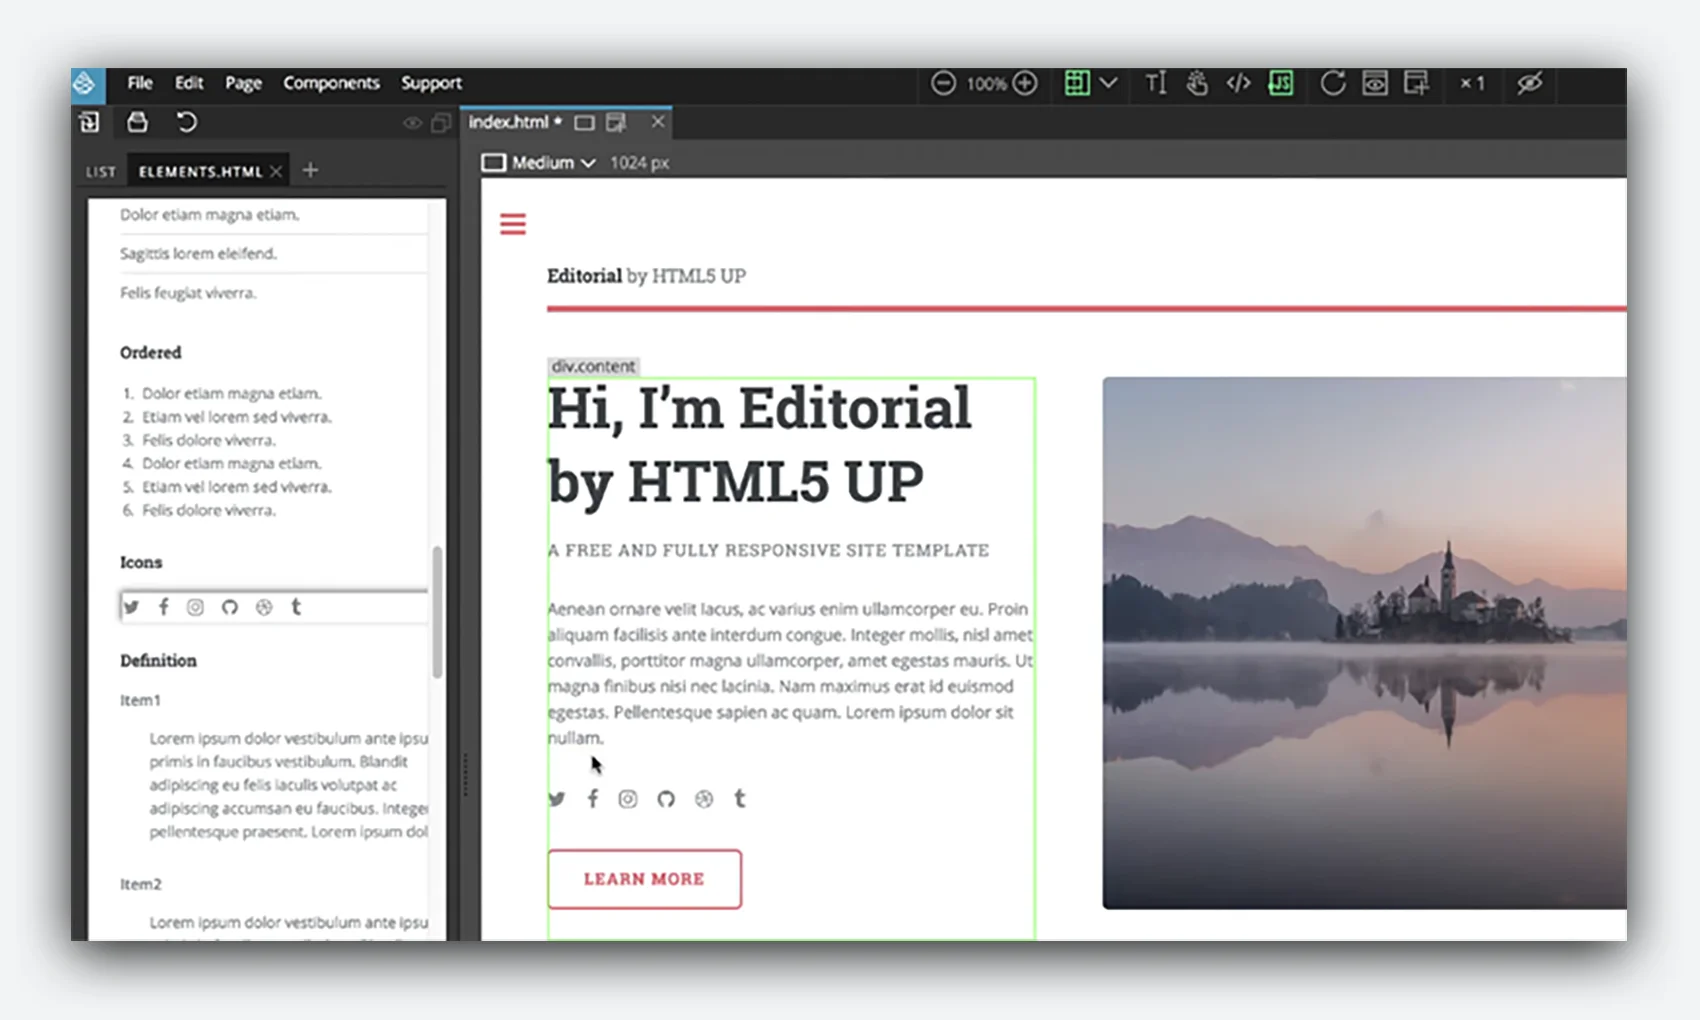Switch to the LIST tab

(x=101, y=172)
